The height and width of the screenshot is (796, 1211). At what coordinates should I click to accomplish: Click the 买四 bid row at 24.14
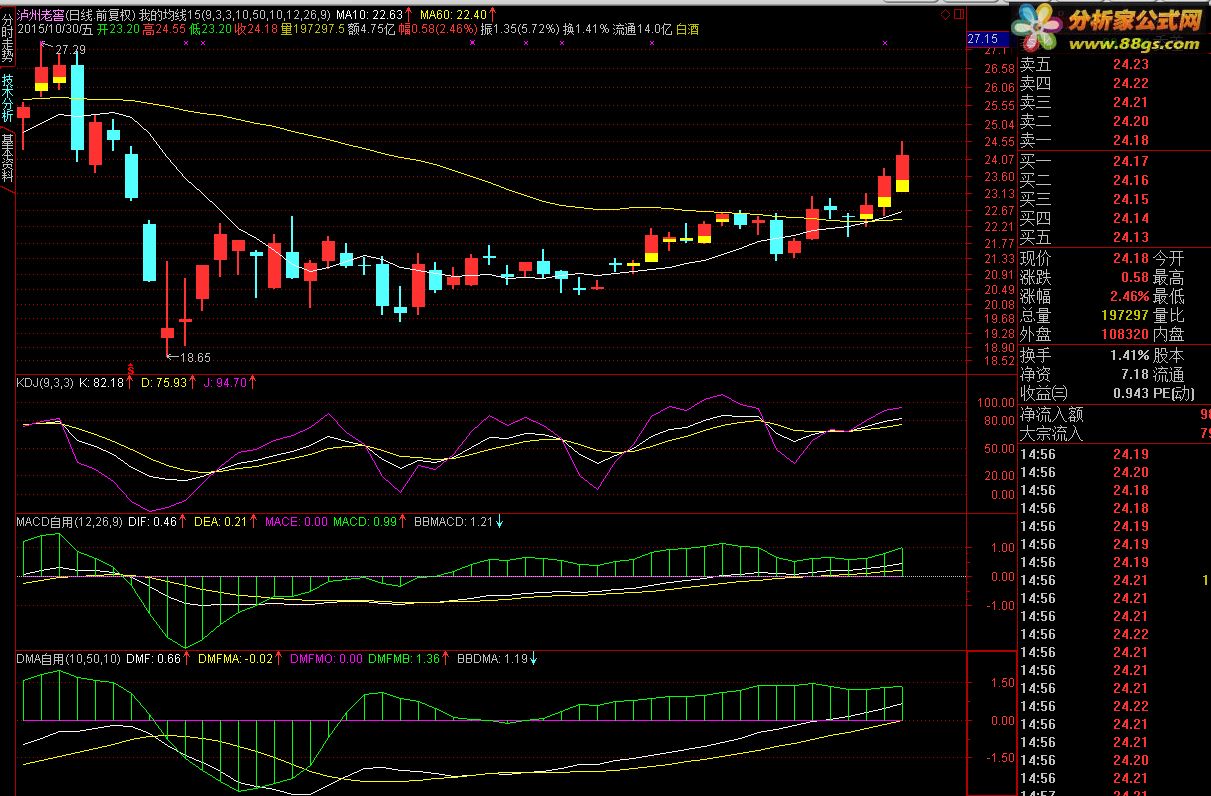click(x=1114, y=218)
